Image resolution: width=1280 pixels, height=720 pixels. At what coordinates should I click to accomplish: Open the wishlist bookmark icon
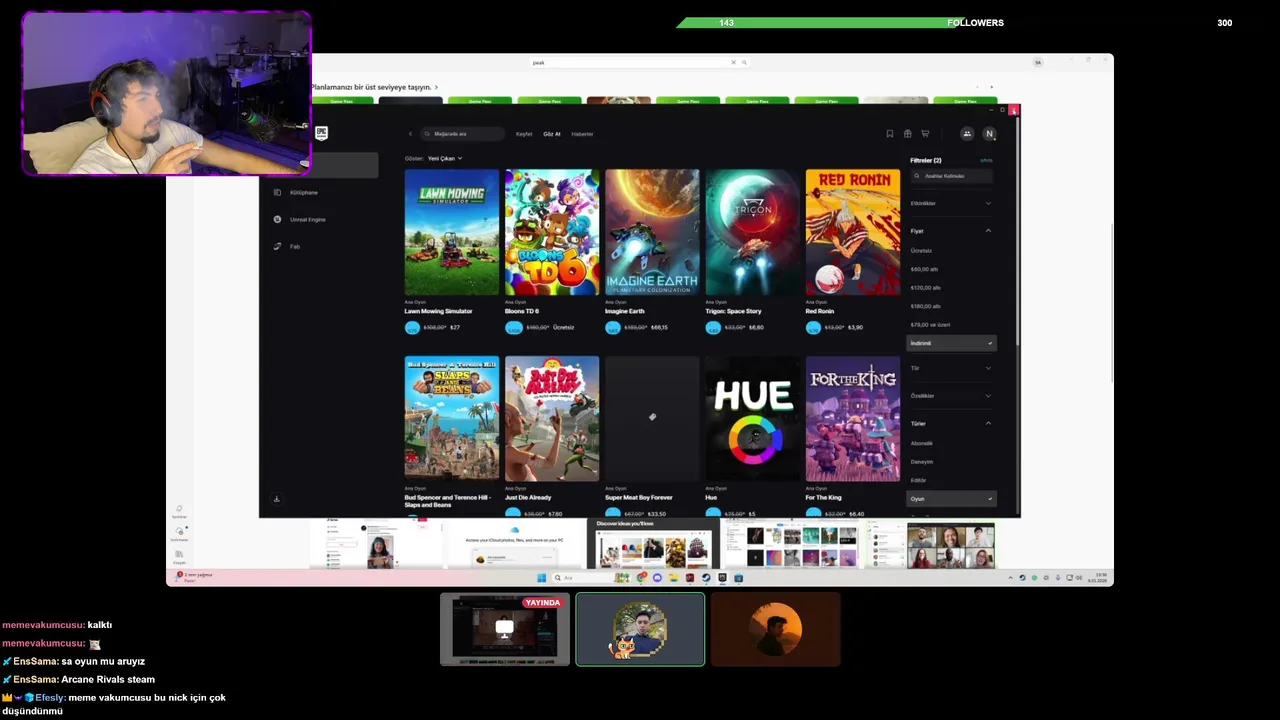tap(890, 134)
